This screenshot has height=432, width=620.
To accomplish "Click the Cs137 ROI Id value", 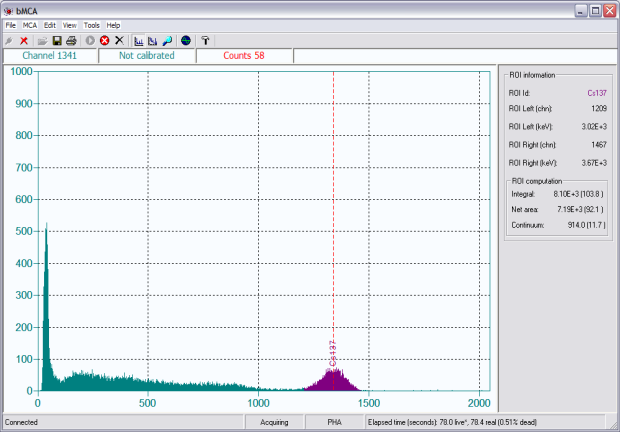I will (597, 93).
